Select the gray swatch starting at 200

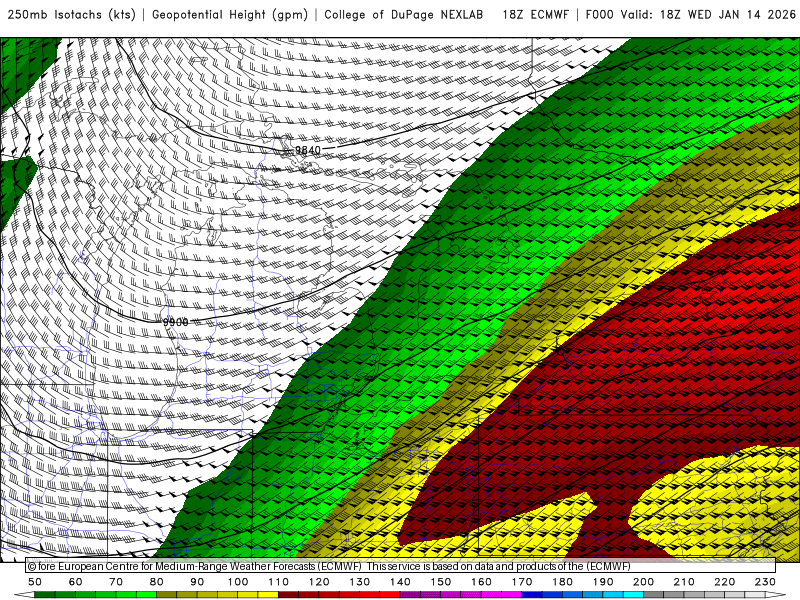(x=654, y=595)
